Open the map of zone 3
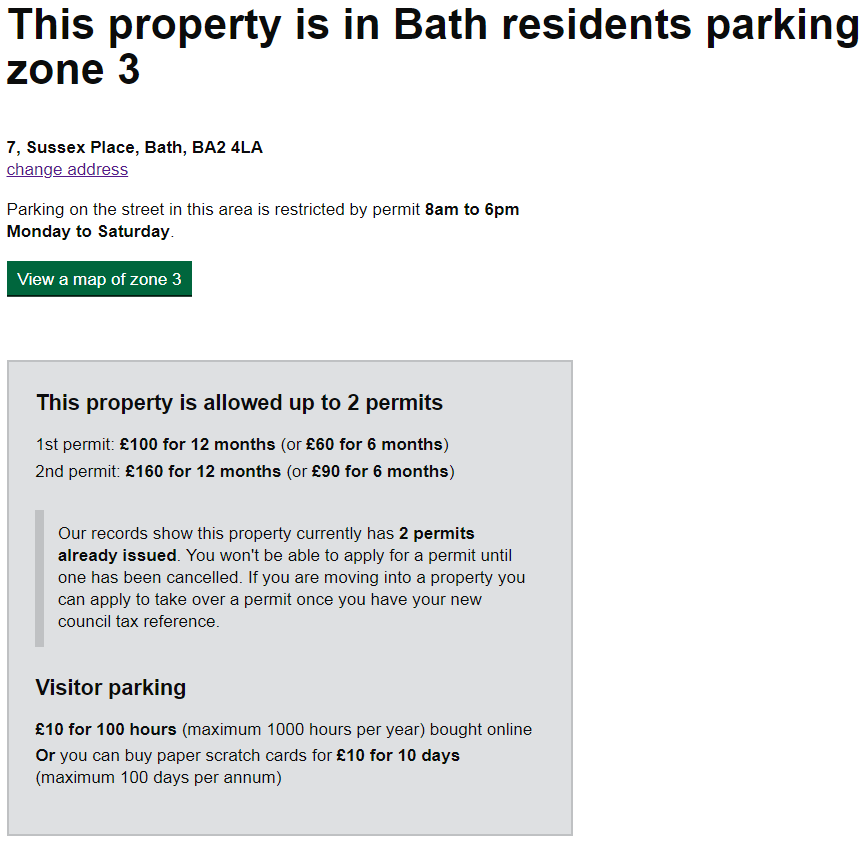 tap(98, 278)
